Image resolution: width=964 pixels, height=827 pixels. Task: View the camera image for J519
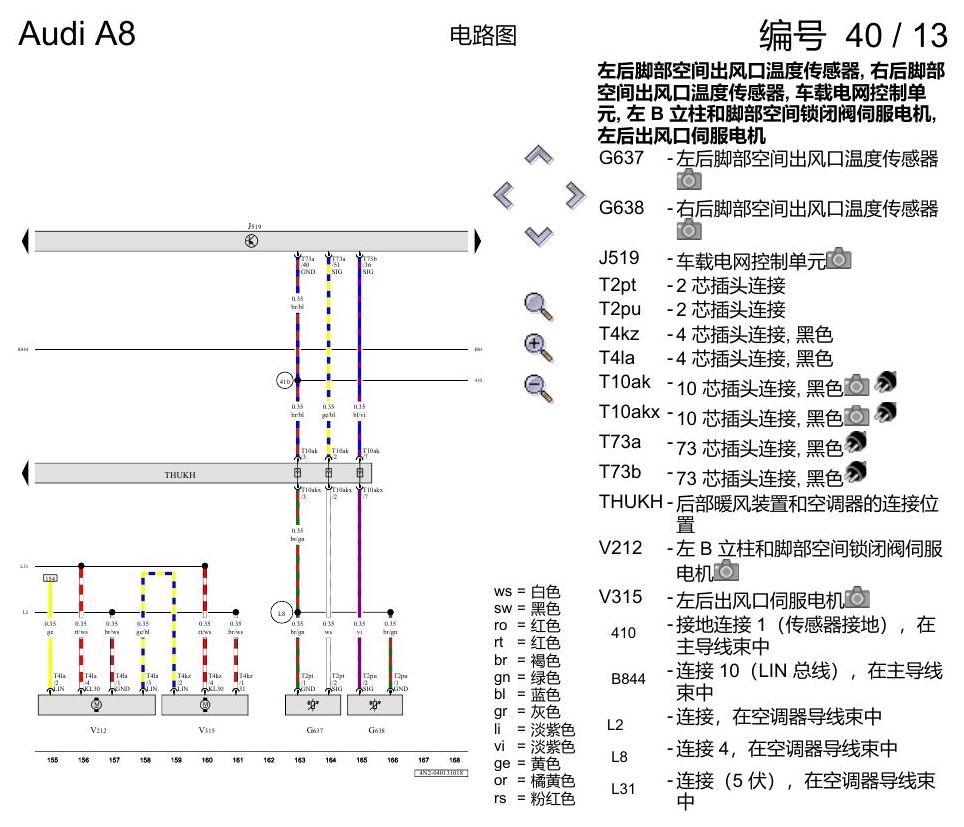point(839,258)
